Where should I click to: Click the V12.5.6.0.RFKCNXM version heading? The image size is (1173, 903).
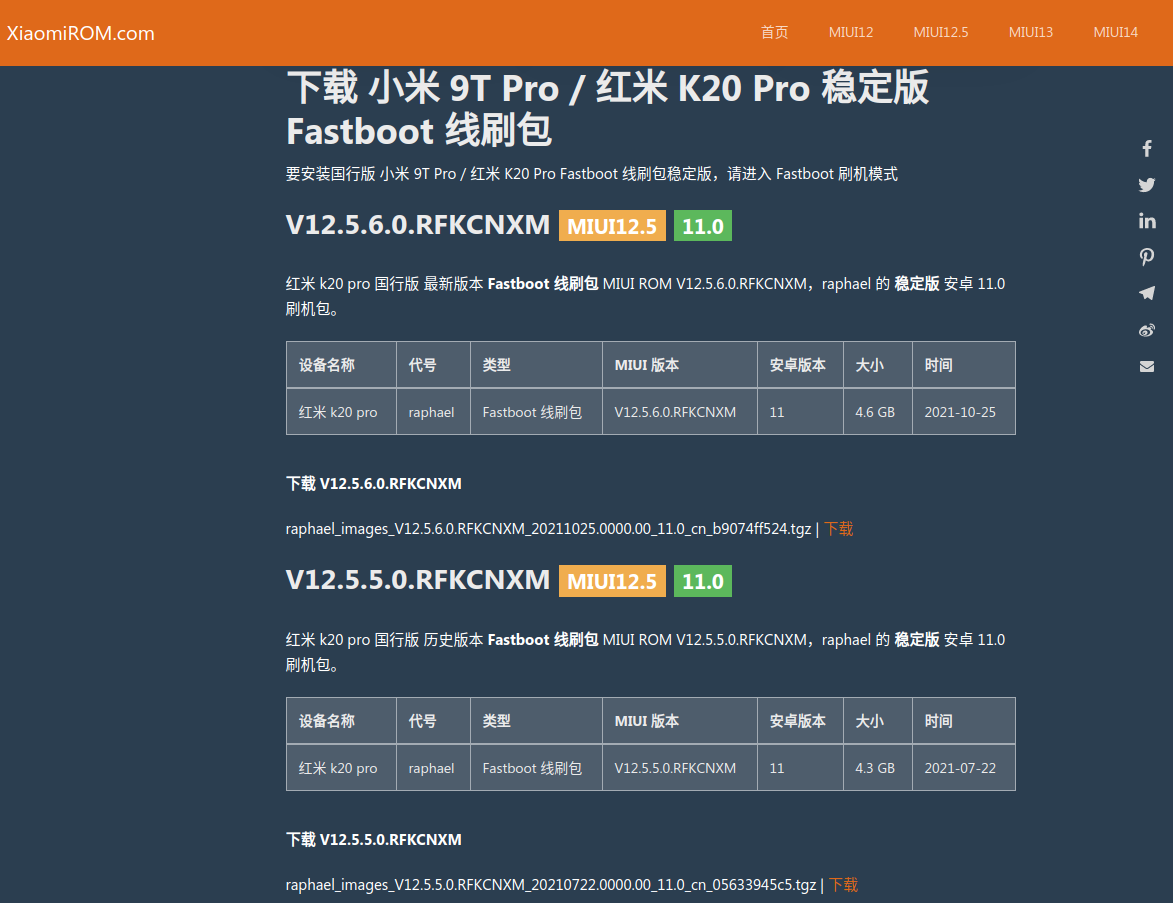[x=417, y=224]
